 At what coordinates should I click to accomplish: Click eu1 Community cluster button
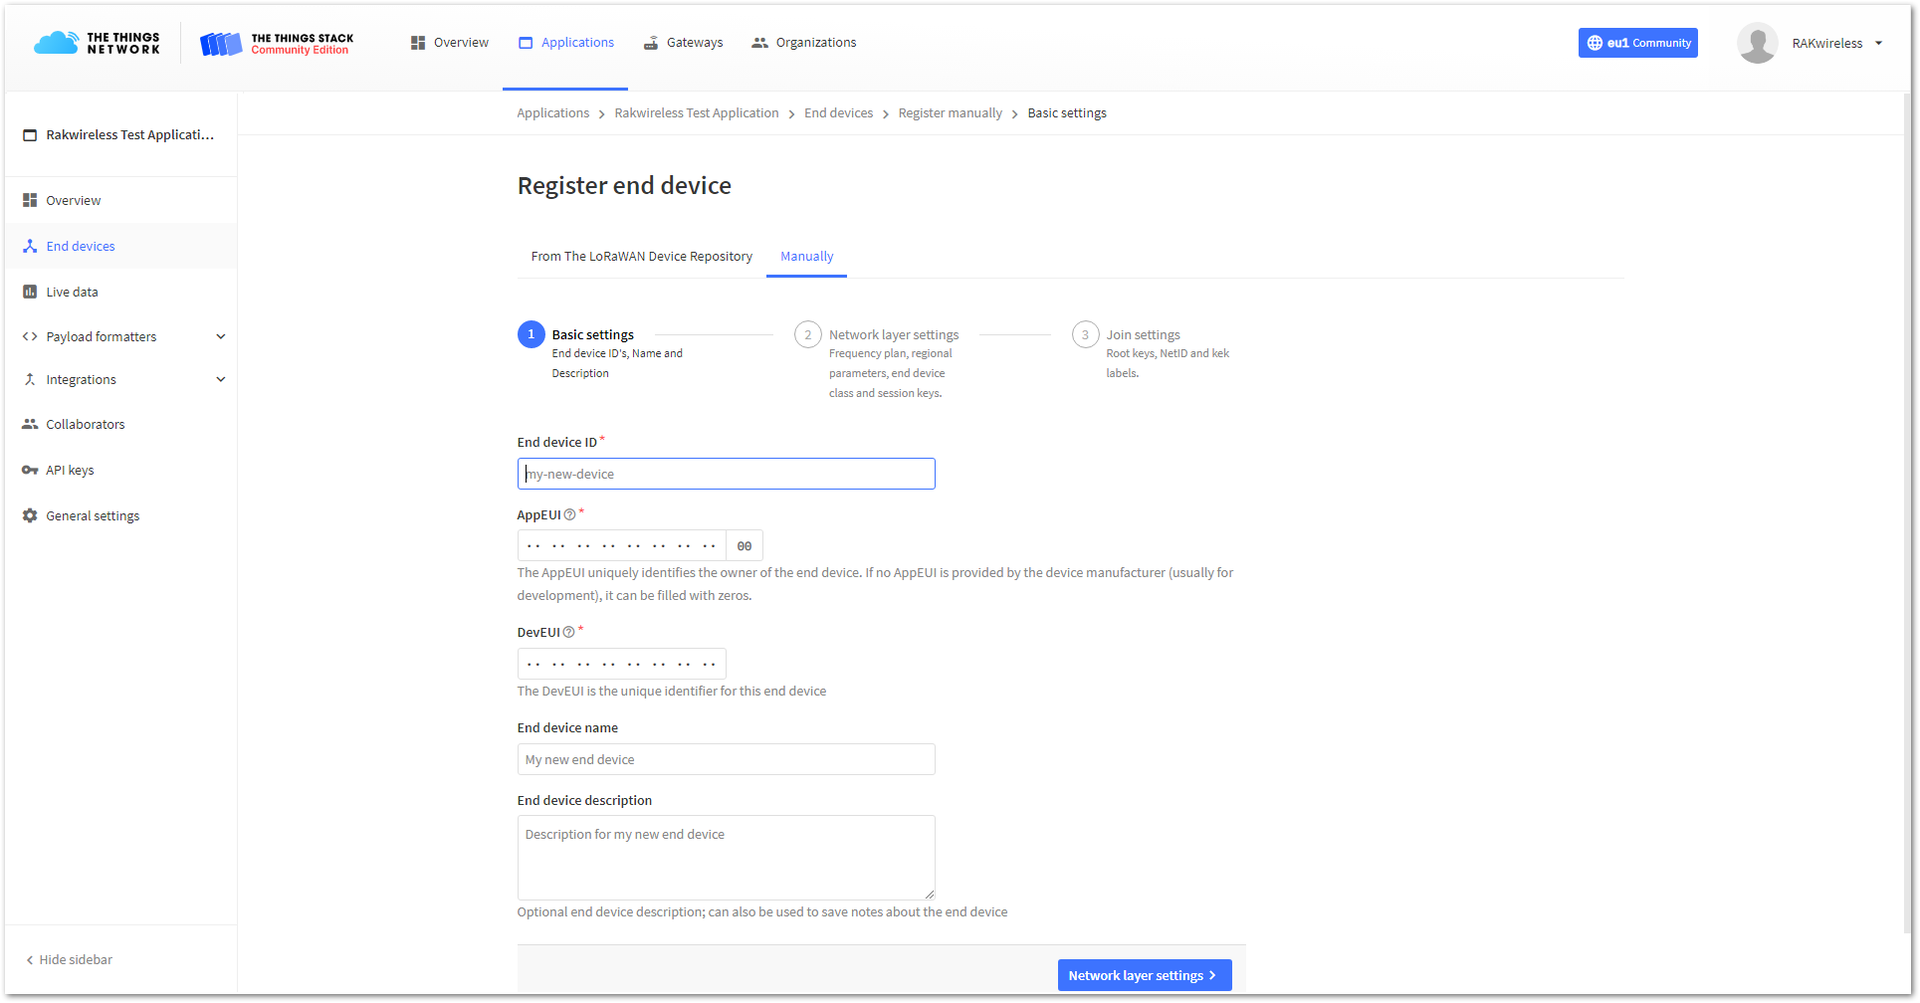pyautogui.click(x=1638, y=43)
